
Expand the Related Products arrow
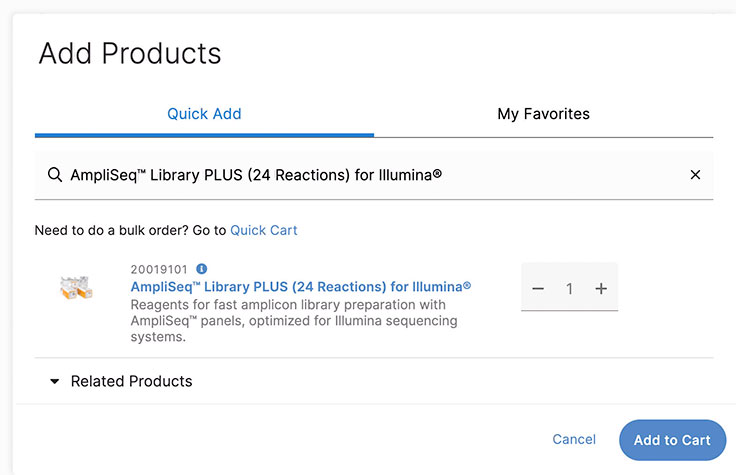pos(55,381)
